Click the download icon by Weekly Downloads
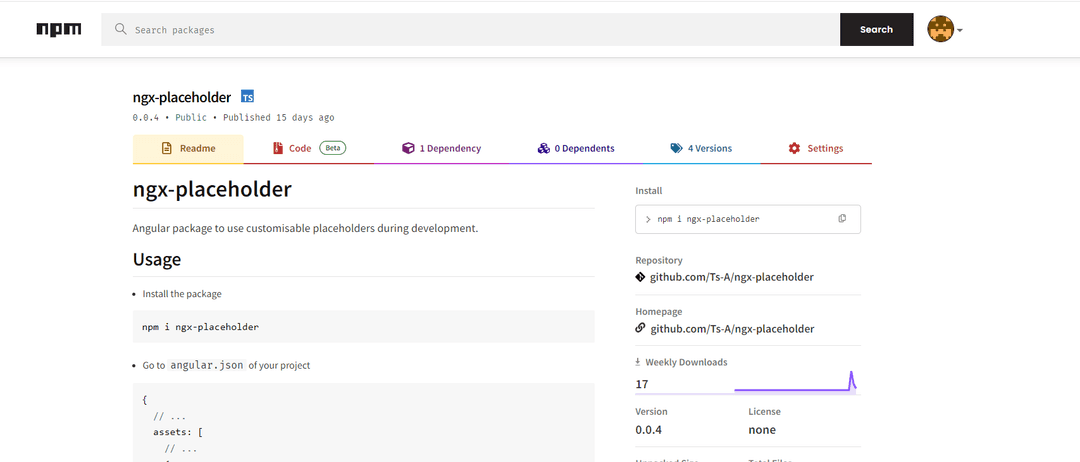 pyautogui.click(x=639, y=362)
